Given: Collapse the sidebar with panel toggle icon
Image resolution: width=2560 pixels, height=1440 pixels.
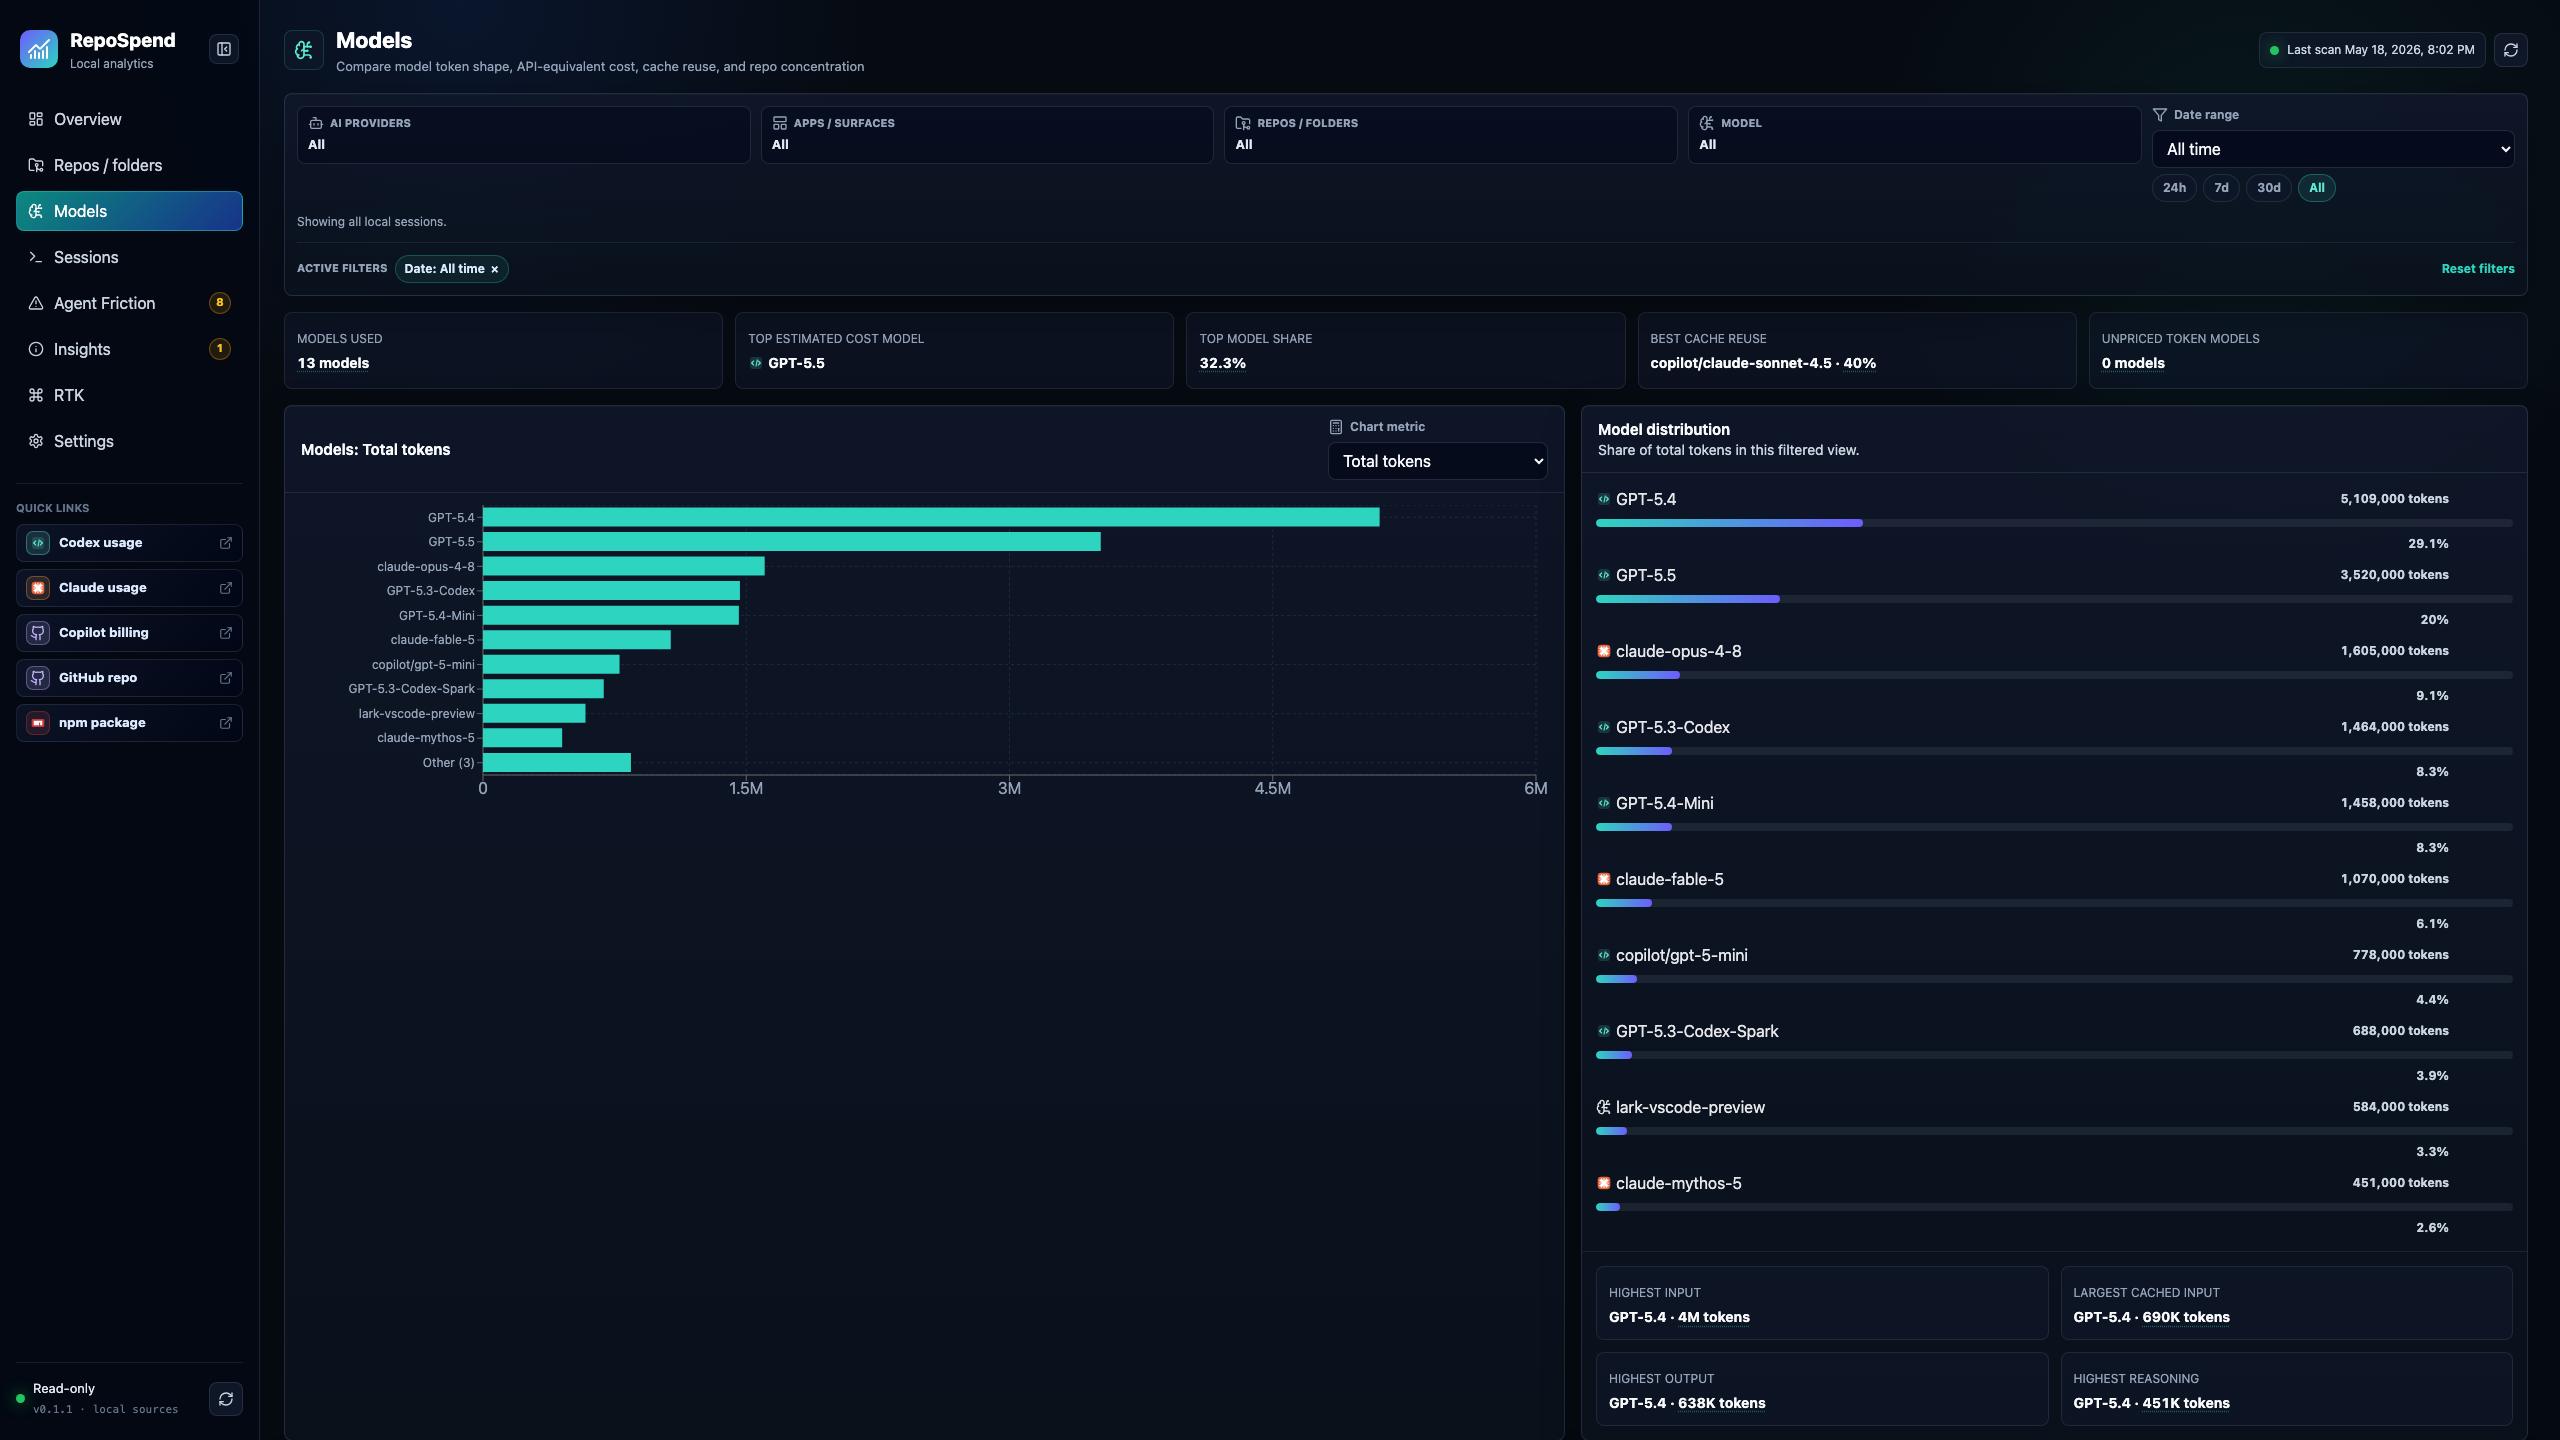Looking at the screenshot, I should 224,49.
